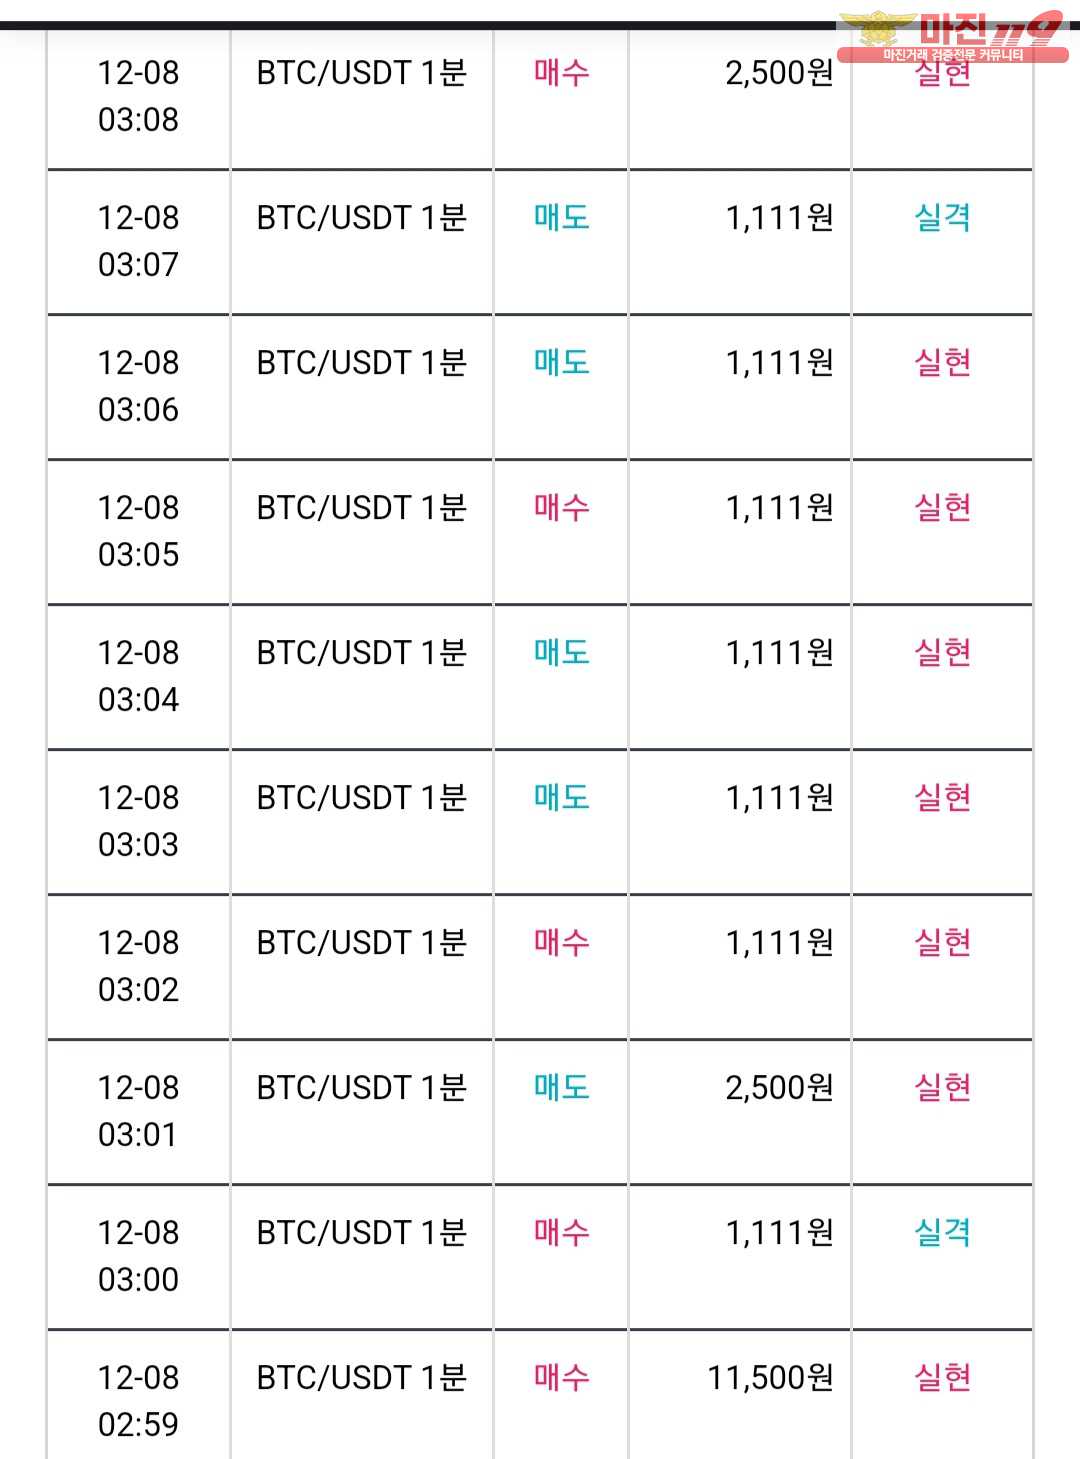Open the 실격 result at 03:00
The image size is (1080, 1459).
[942, 1233]
